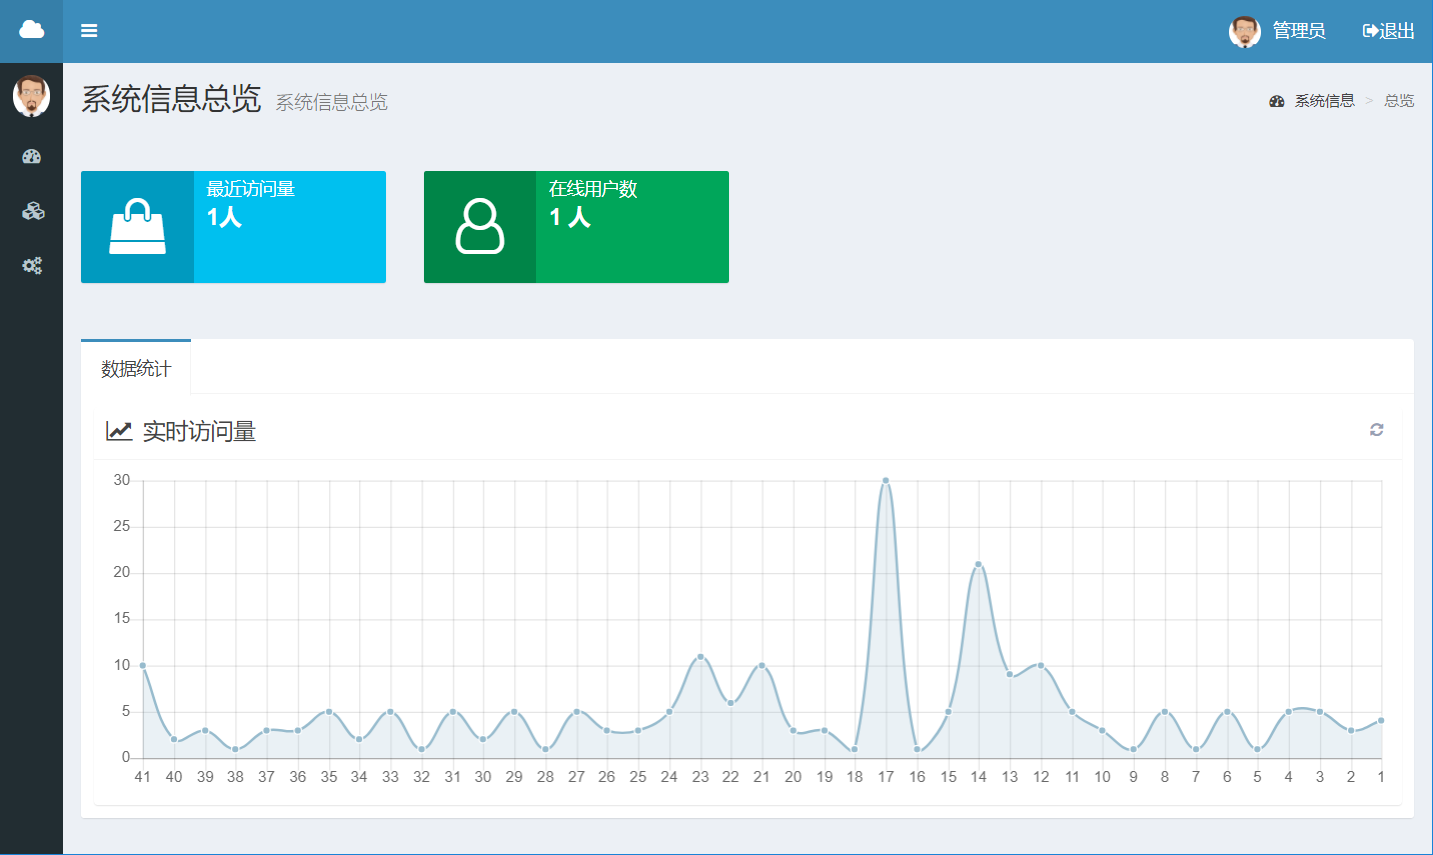Screen dimensions: 1433x855
Task: Open the 管理员 user menu
Action: [1299, 31]
